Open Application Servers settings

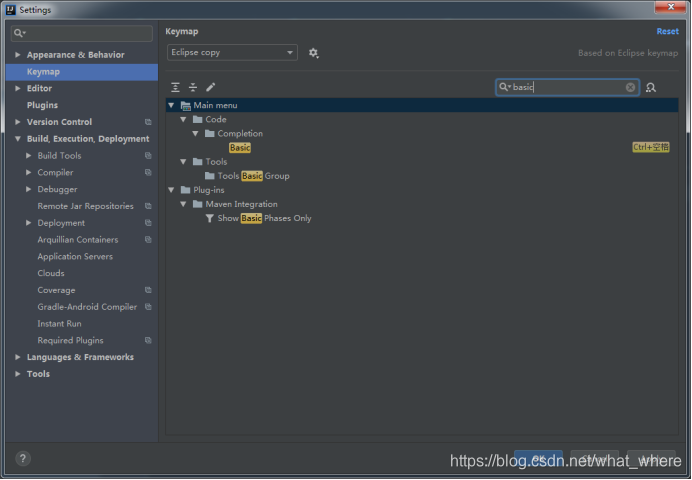tap(75, 257)
